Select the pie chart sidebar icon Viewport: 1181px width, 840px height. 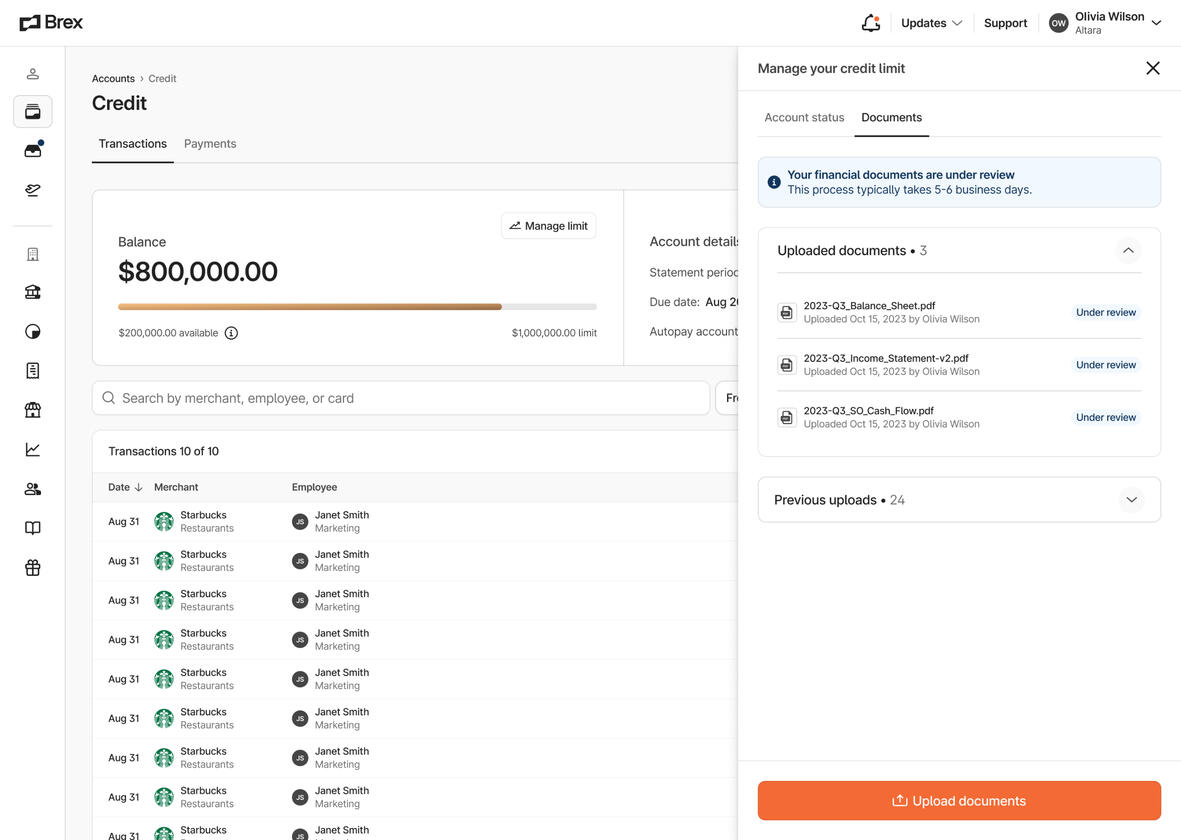point(33,332)
